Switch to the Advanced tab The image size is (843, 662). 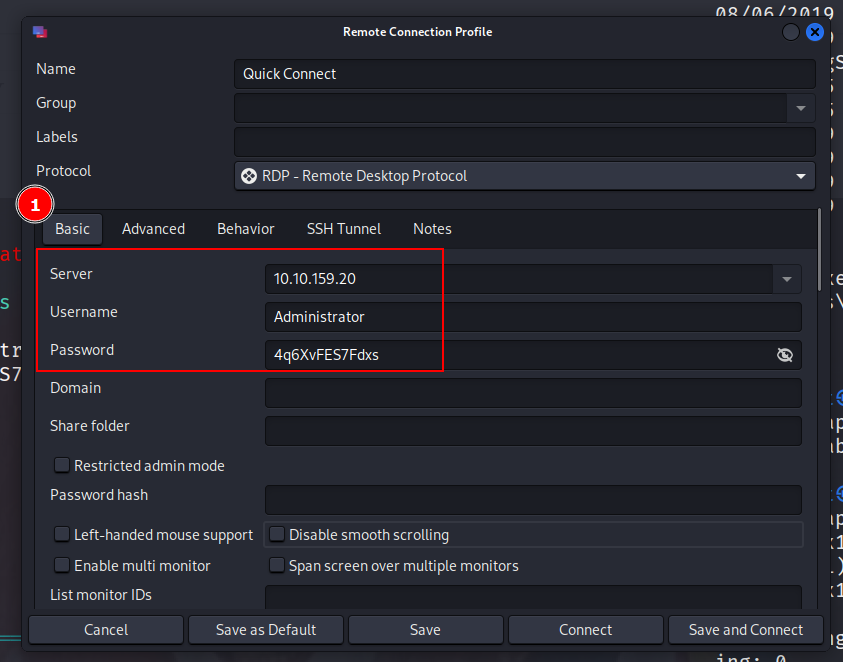(153, 229)
